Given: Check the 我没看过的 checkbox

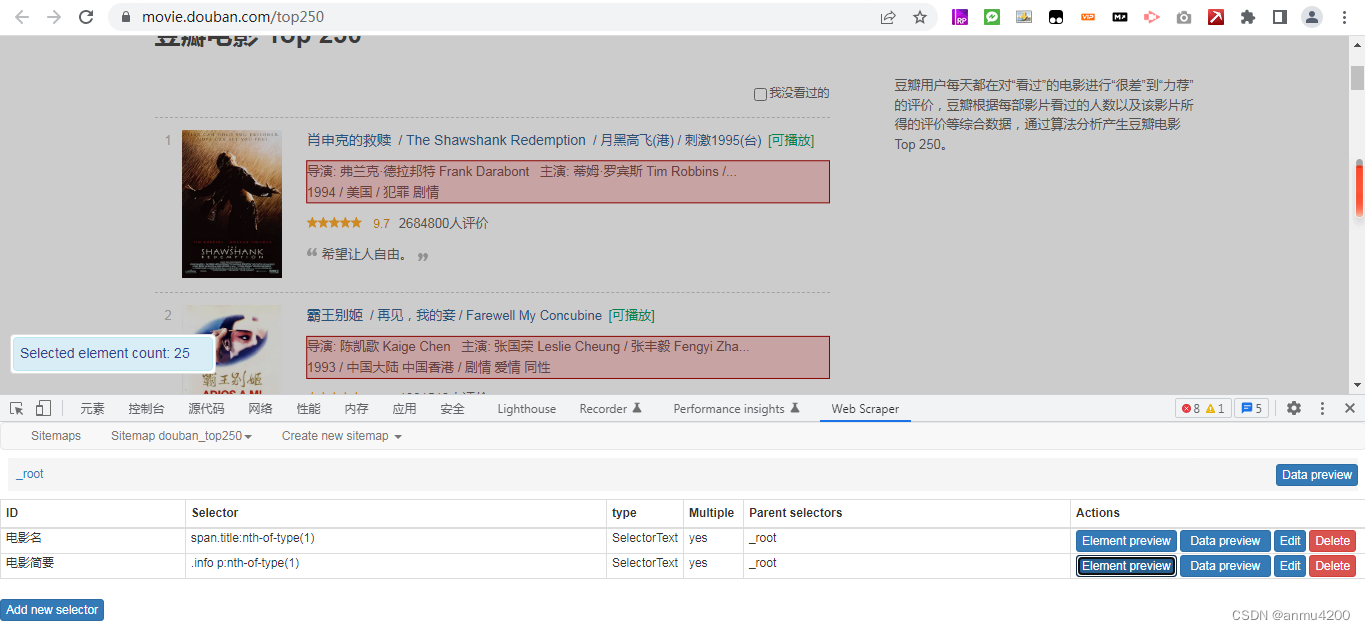Looking at the screenshot, I should point(760,94).
